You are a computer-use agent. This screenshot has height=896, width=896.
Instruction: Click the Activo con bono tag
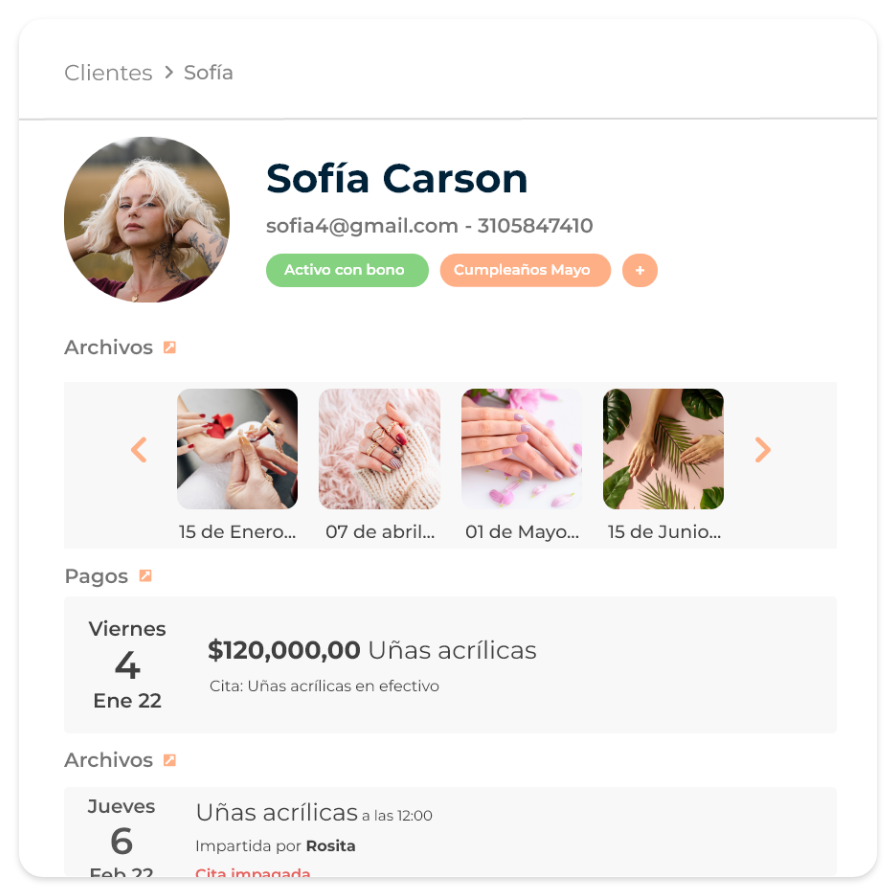tap(347, 270)
